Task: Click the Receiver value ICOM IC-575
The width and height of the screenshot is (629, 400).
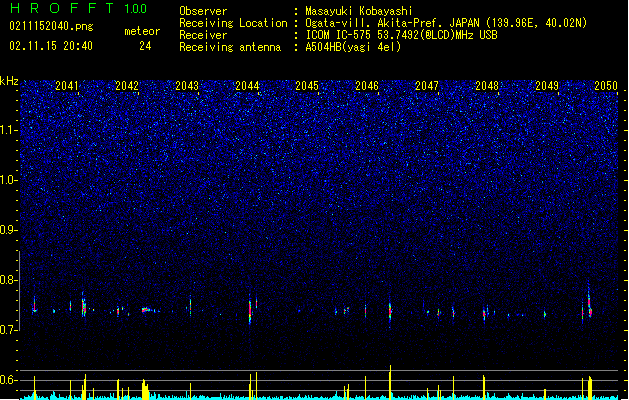Action: click(x=339, y=35)
